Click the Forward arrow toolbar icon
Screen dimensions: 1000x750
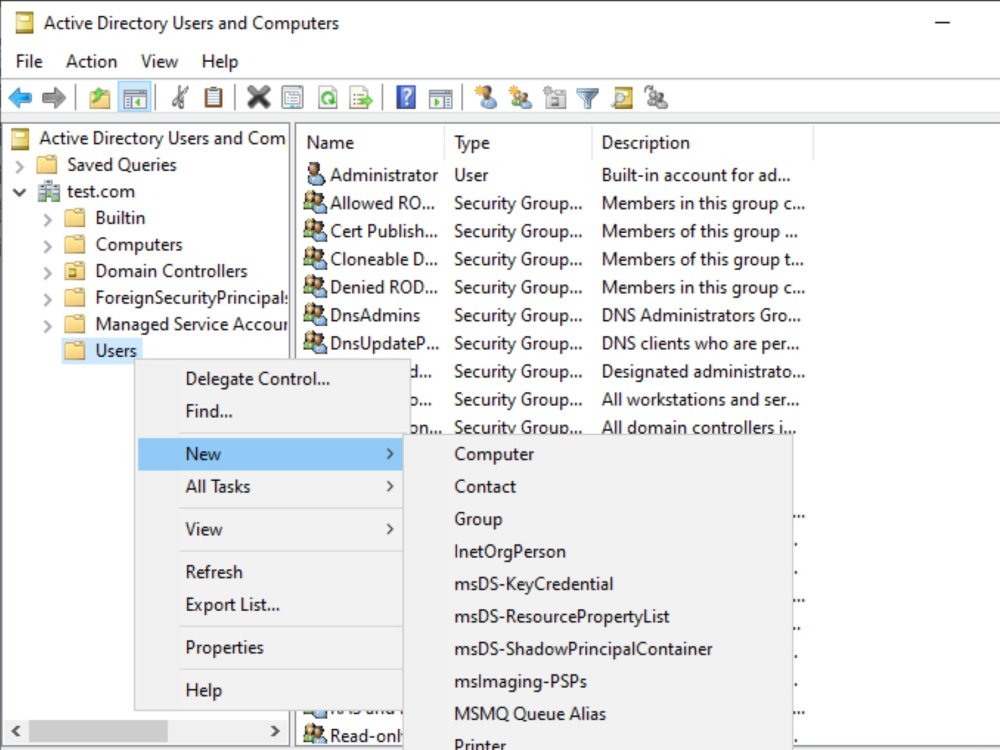[54, 98]
